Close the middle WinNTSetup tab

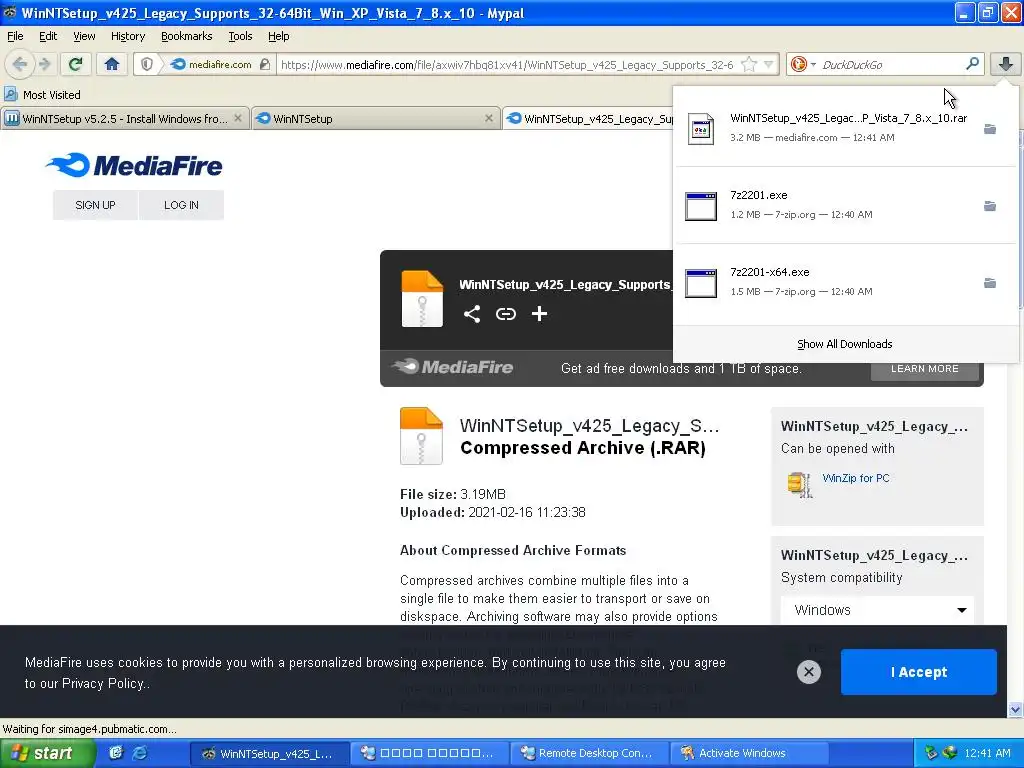488,118
